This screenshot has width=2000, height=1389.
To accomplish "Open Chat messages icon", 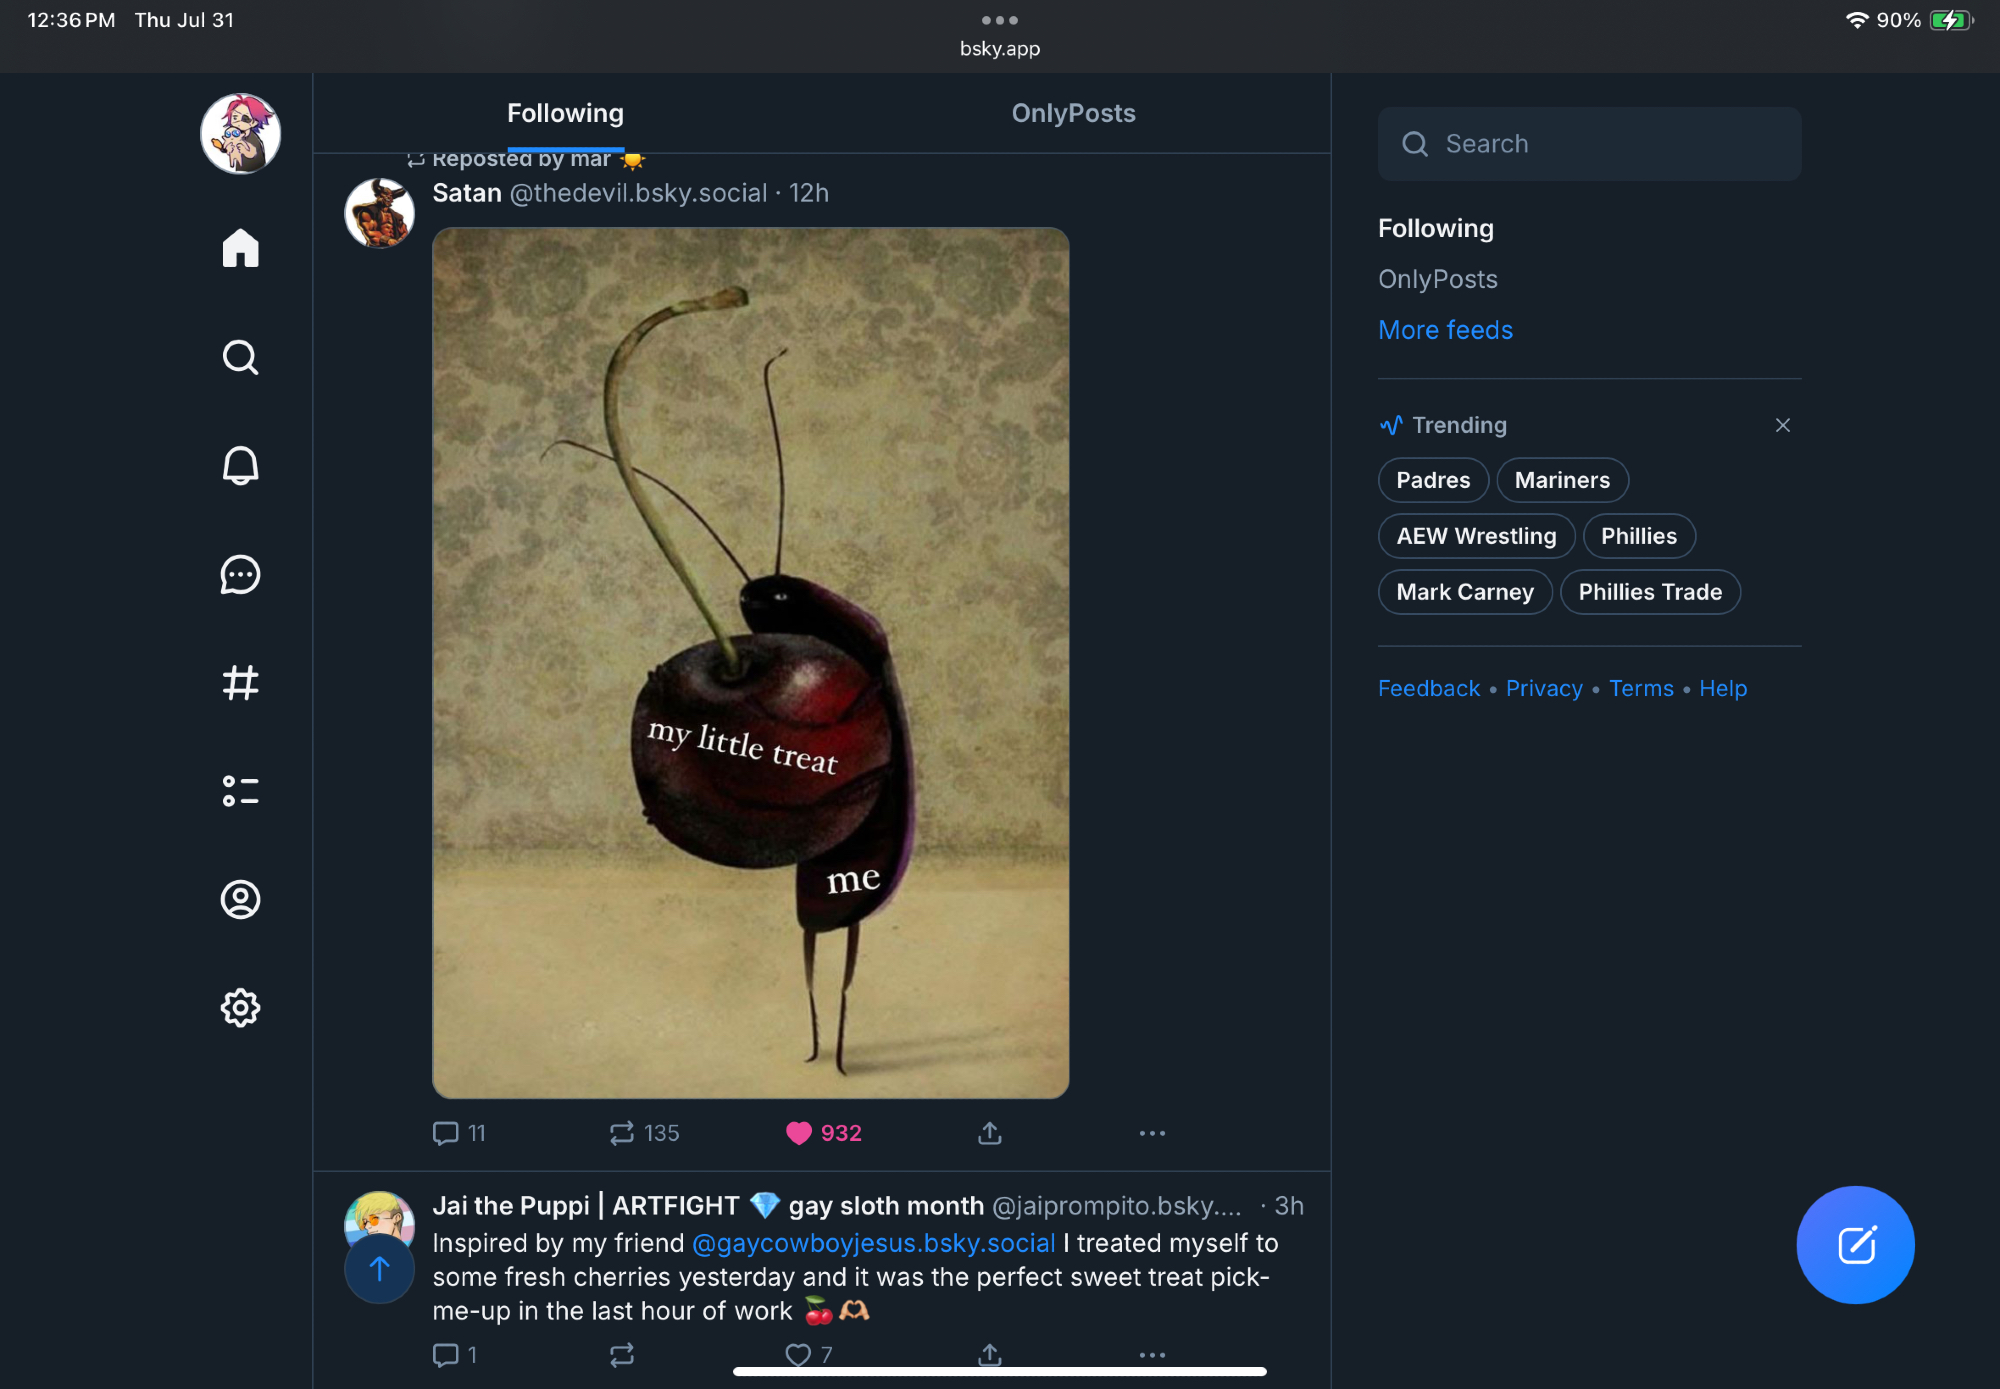I will click(x=240, y=575).
